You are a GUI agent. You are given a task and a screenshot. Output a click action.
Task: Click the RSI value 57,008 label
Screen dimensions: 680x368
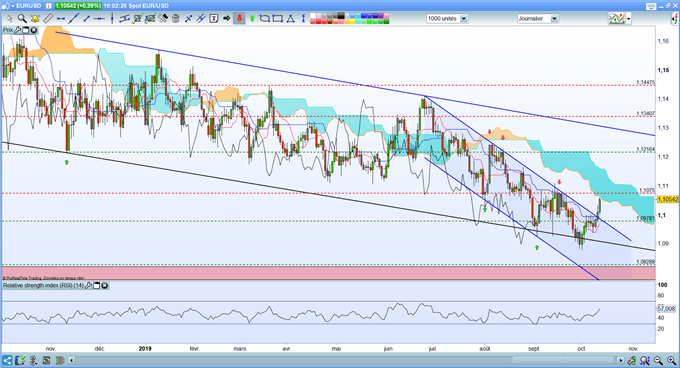click(x=666, y=309)
